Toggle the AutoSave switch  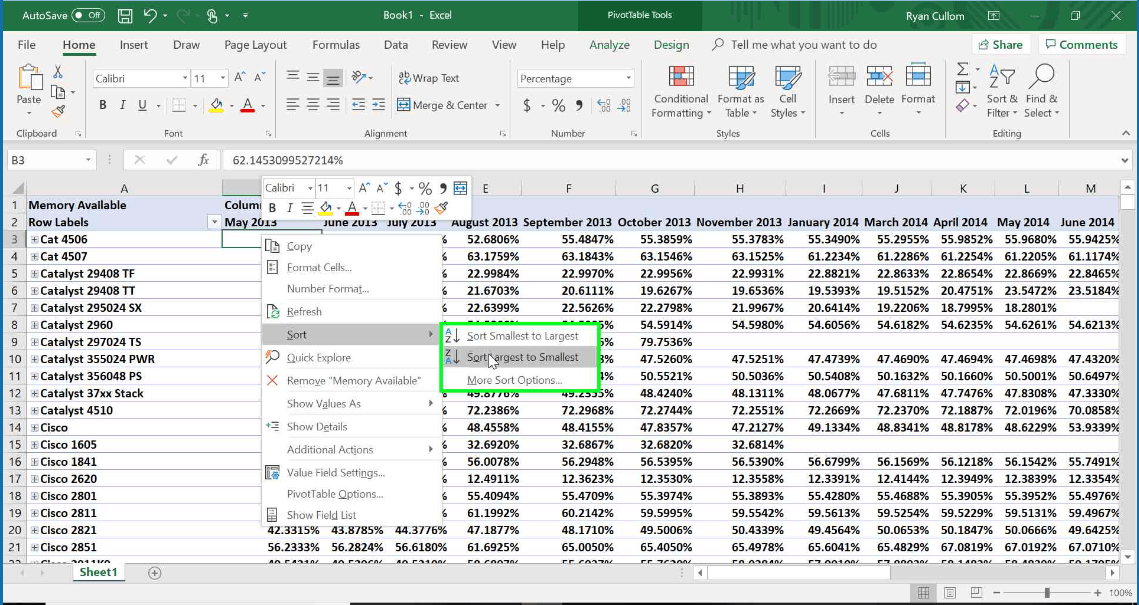87,15
